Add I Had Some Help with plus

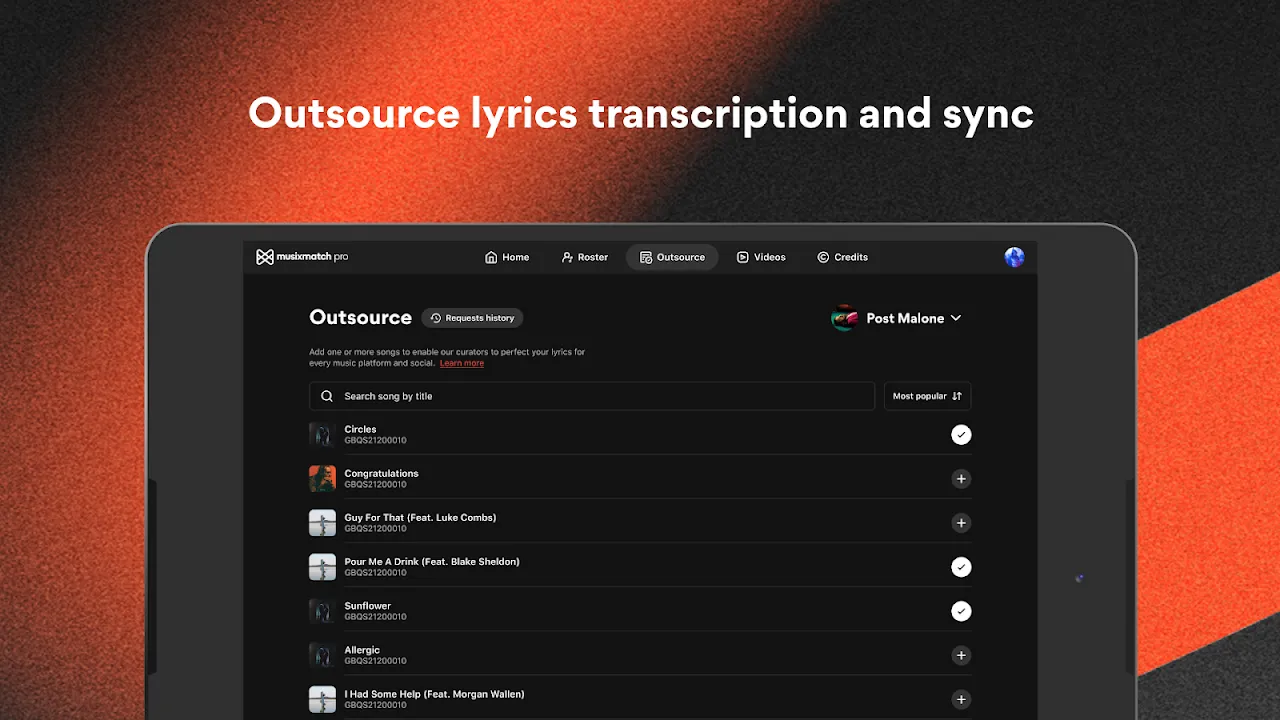point(961,699)
